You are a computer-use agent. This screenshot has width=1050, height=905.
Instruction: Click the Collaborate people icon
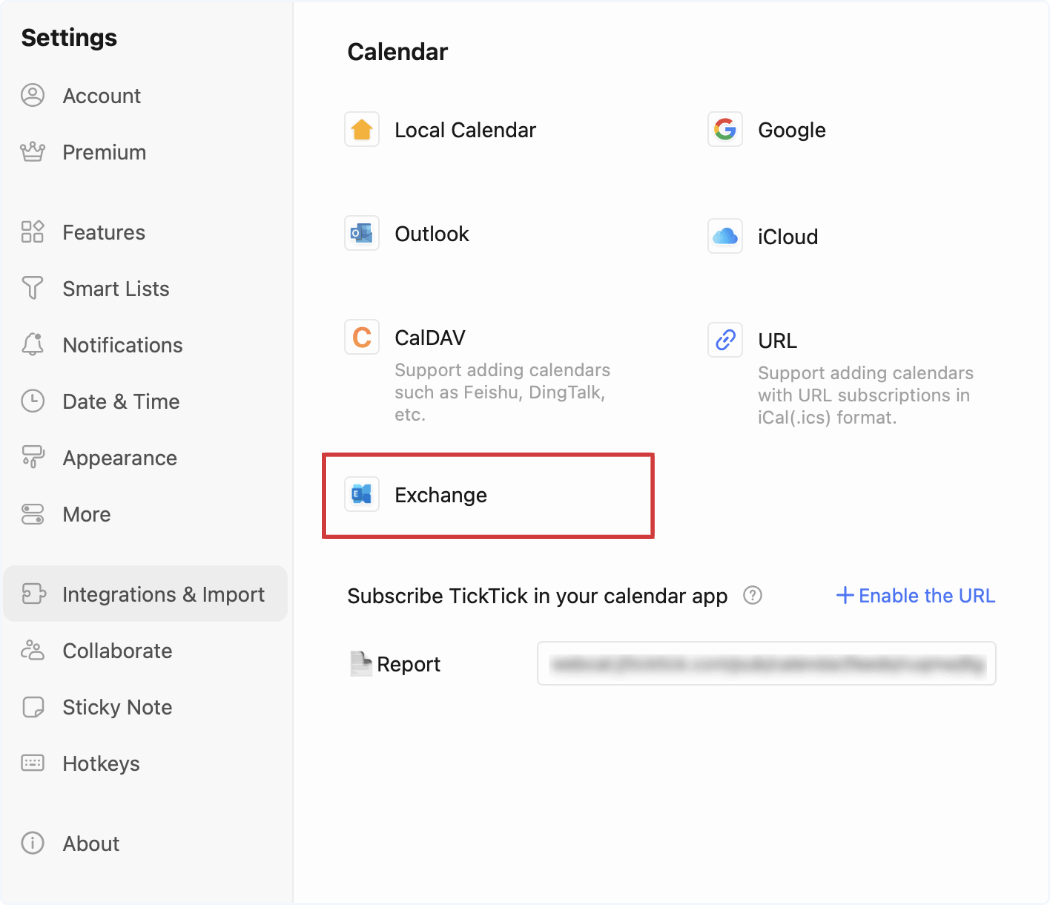pos(33,650)
